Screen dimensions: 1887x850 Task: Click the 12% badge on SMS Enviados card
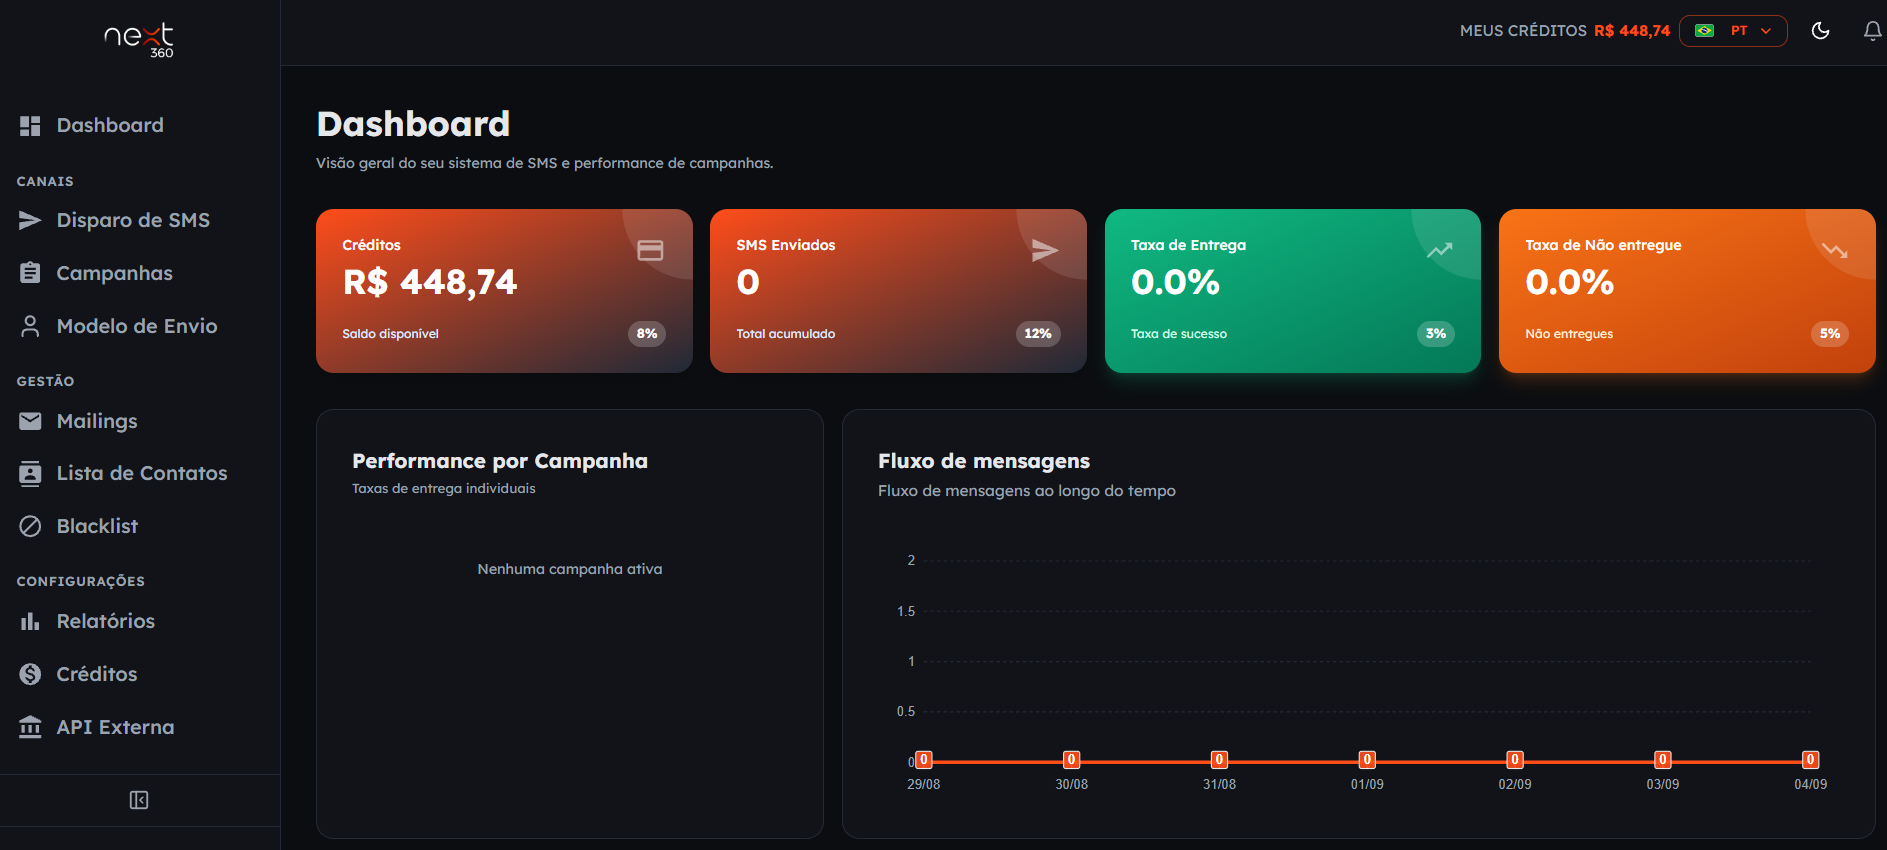[x=1038, y=334]
